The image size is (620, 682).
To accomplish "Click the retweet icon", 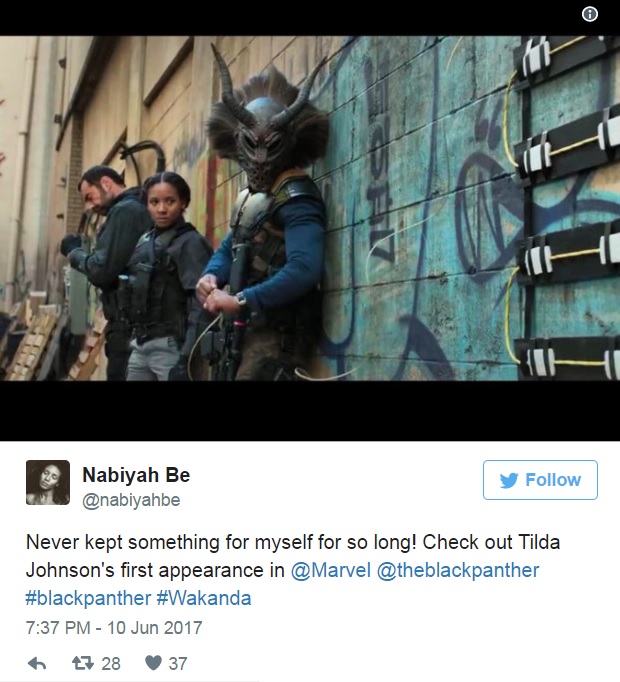I will tap(83, 663).
